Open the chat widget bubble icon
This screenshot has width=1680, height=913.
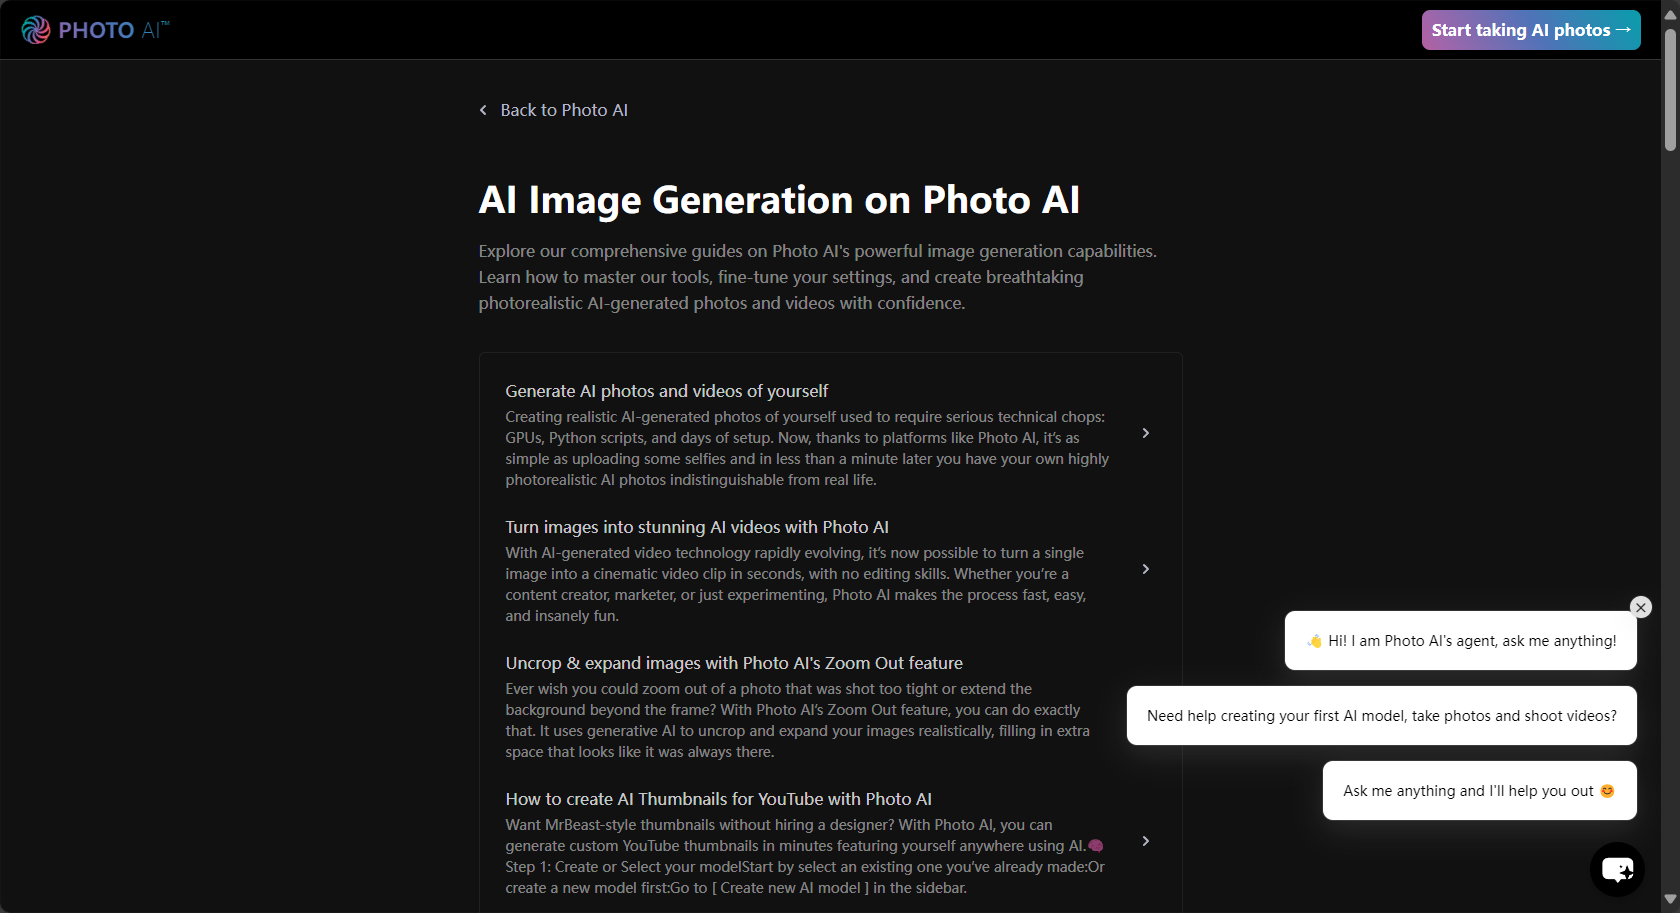[1617, 869]
